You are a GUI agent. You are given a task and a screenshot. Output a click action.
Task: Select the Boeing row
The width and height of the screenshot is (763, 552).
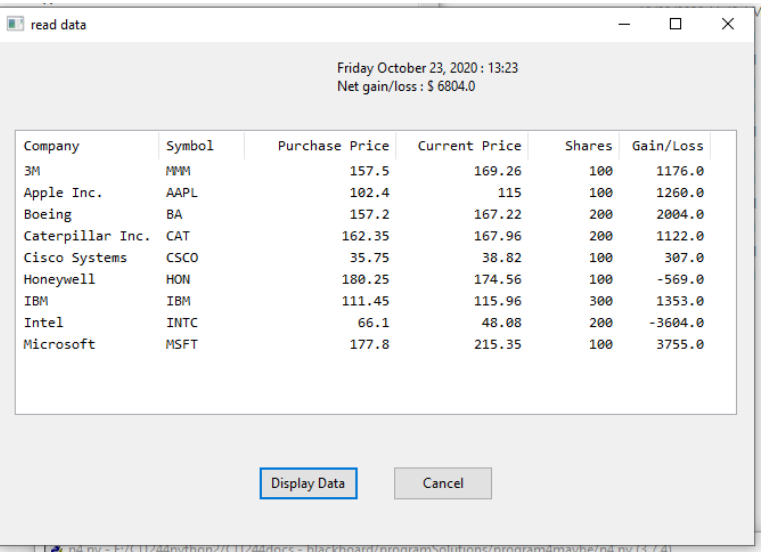click(364, 215)
